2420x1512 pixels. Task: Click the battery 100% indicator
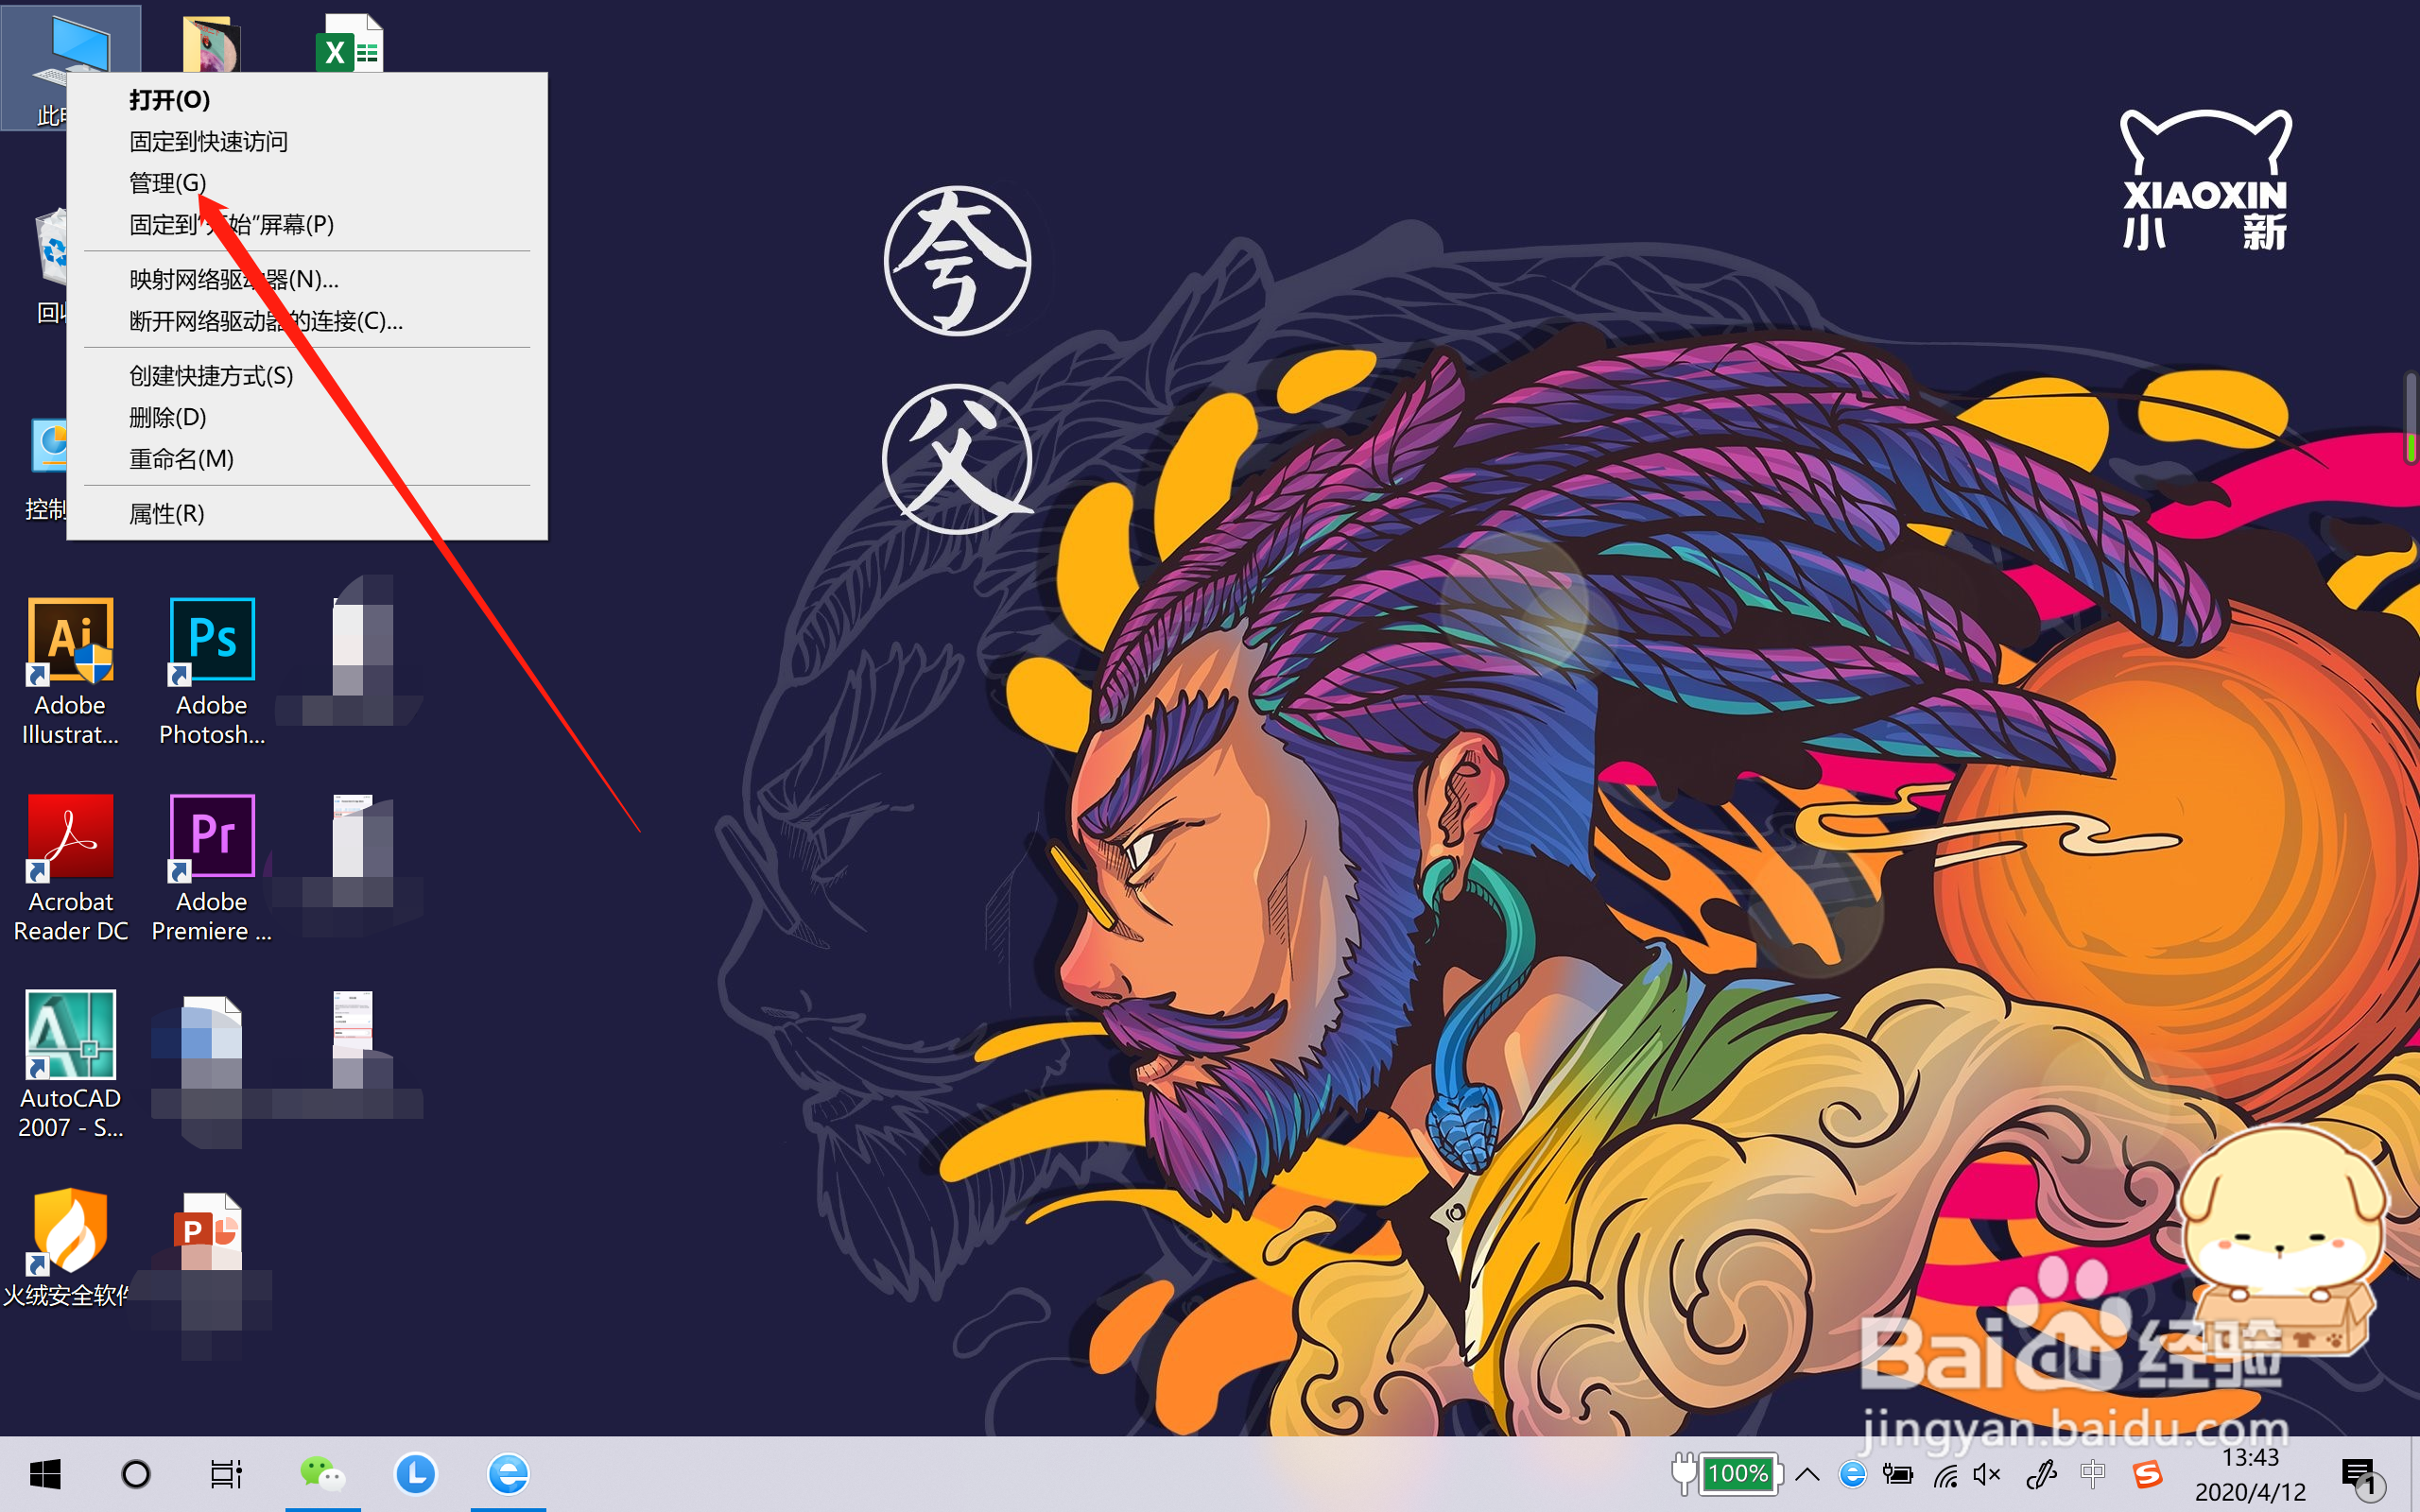click(1737, 1474)
